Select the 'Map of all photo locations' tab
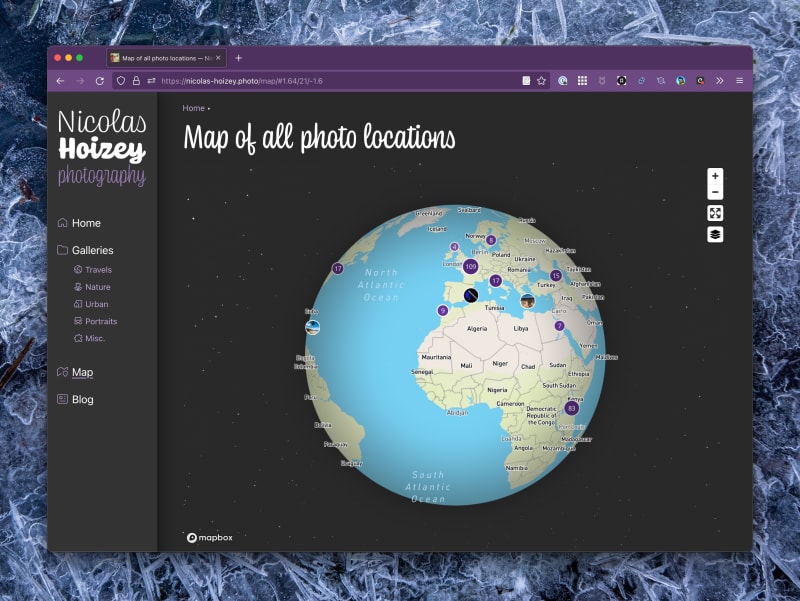Viewport: 800px width, 601px height. tap(166, 58)
